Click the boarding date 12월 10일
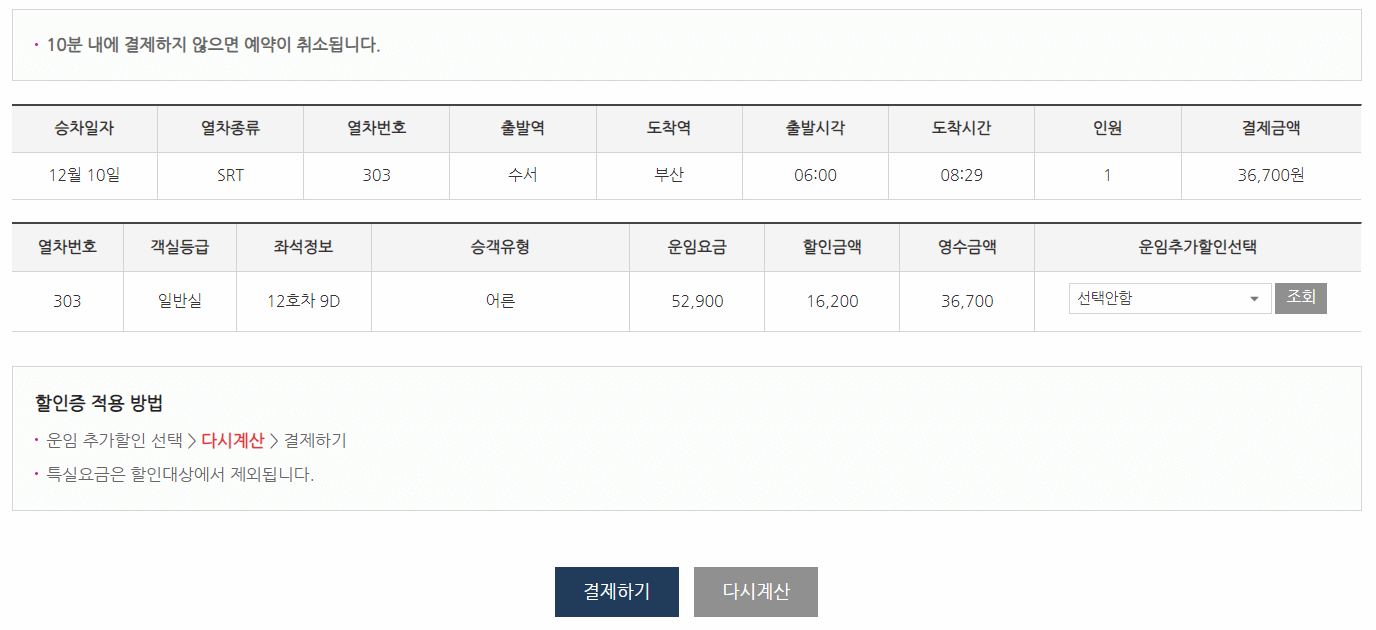Screen dimensions: 1376x630 click(x=82, y=176)
